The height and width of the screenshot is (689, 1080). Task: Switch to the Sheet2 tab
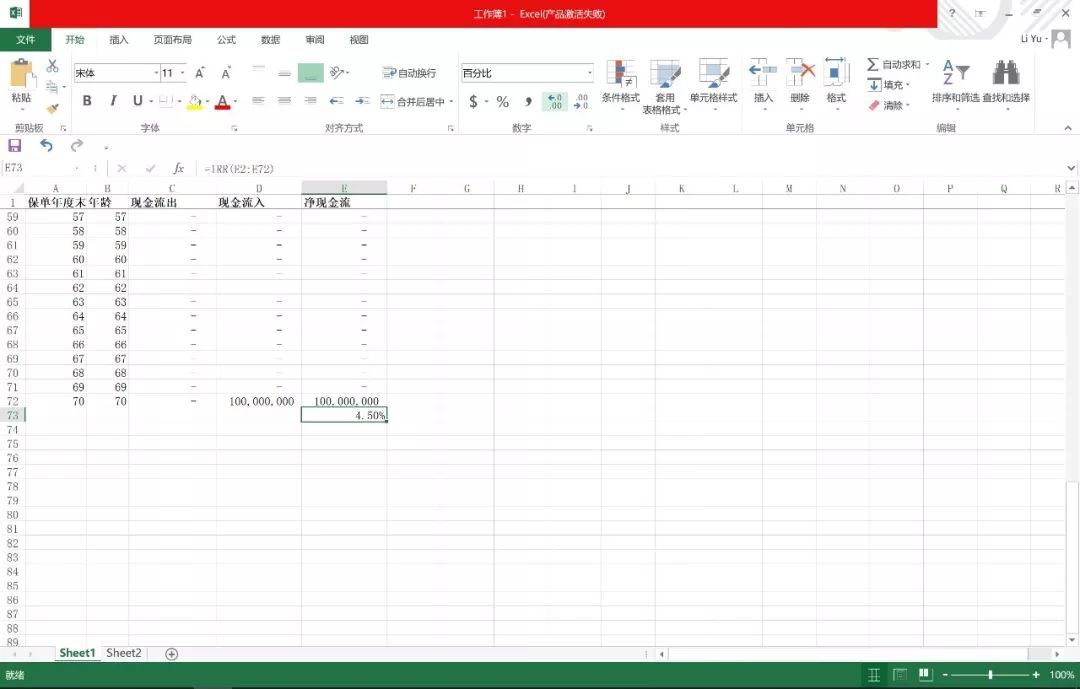pyautogui.click(x=123, y=653)
